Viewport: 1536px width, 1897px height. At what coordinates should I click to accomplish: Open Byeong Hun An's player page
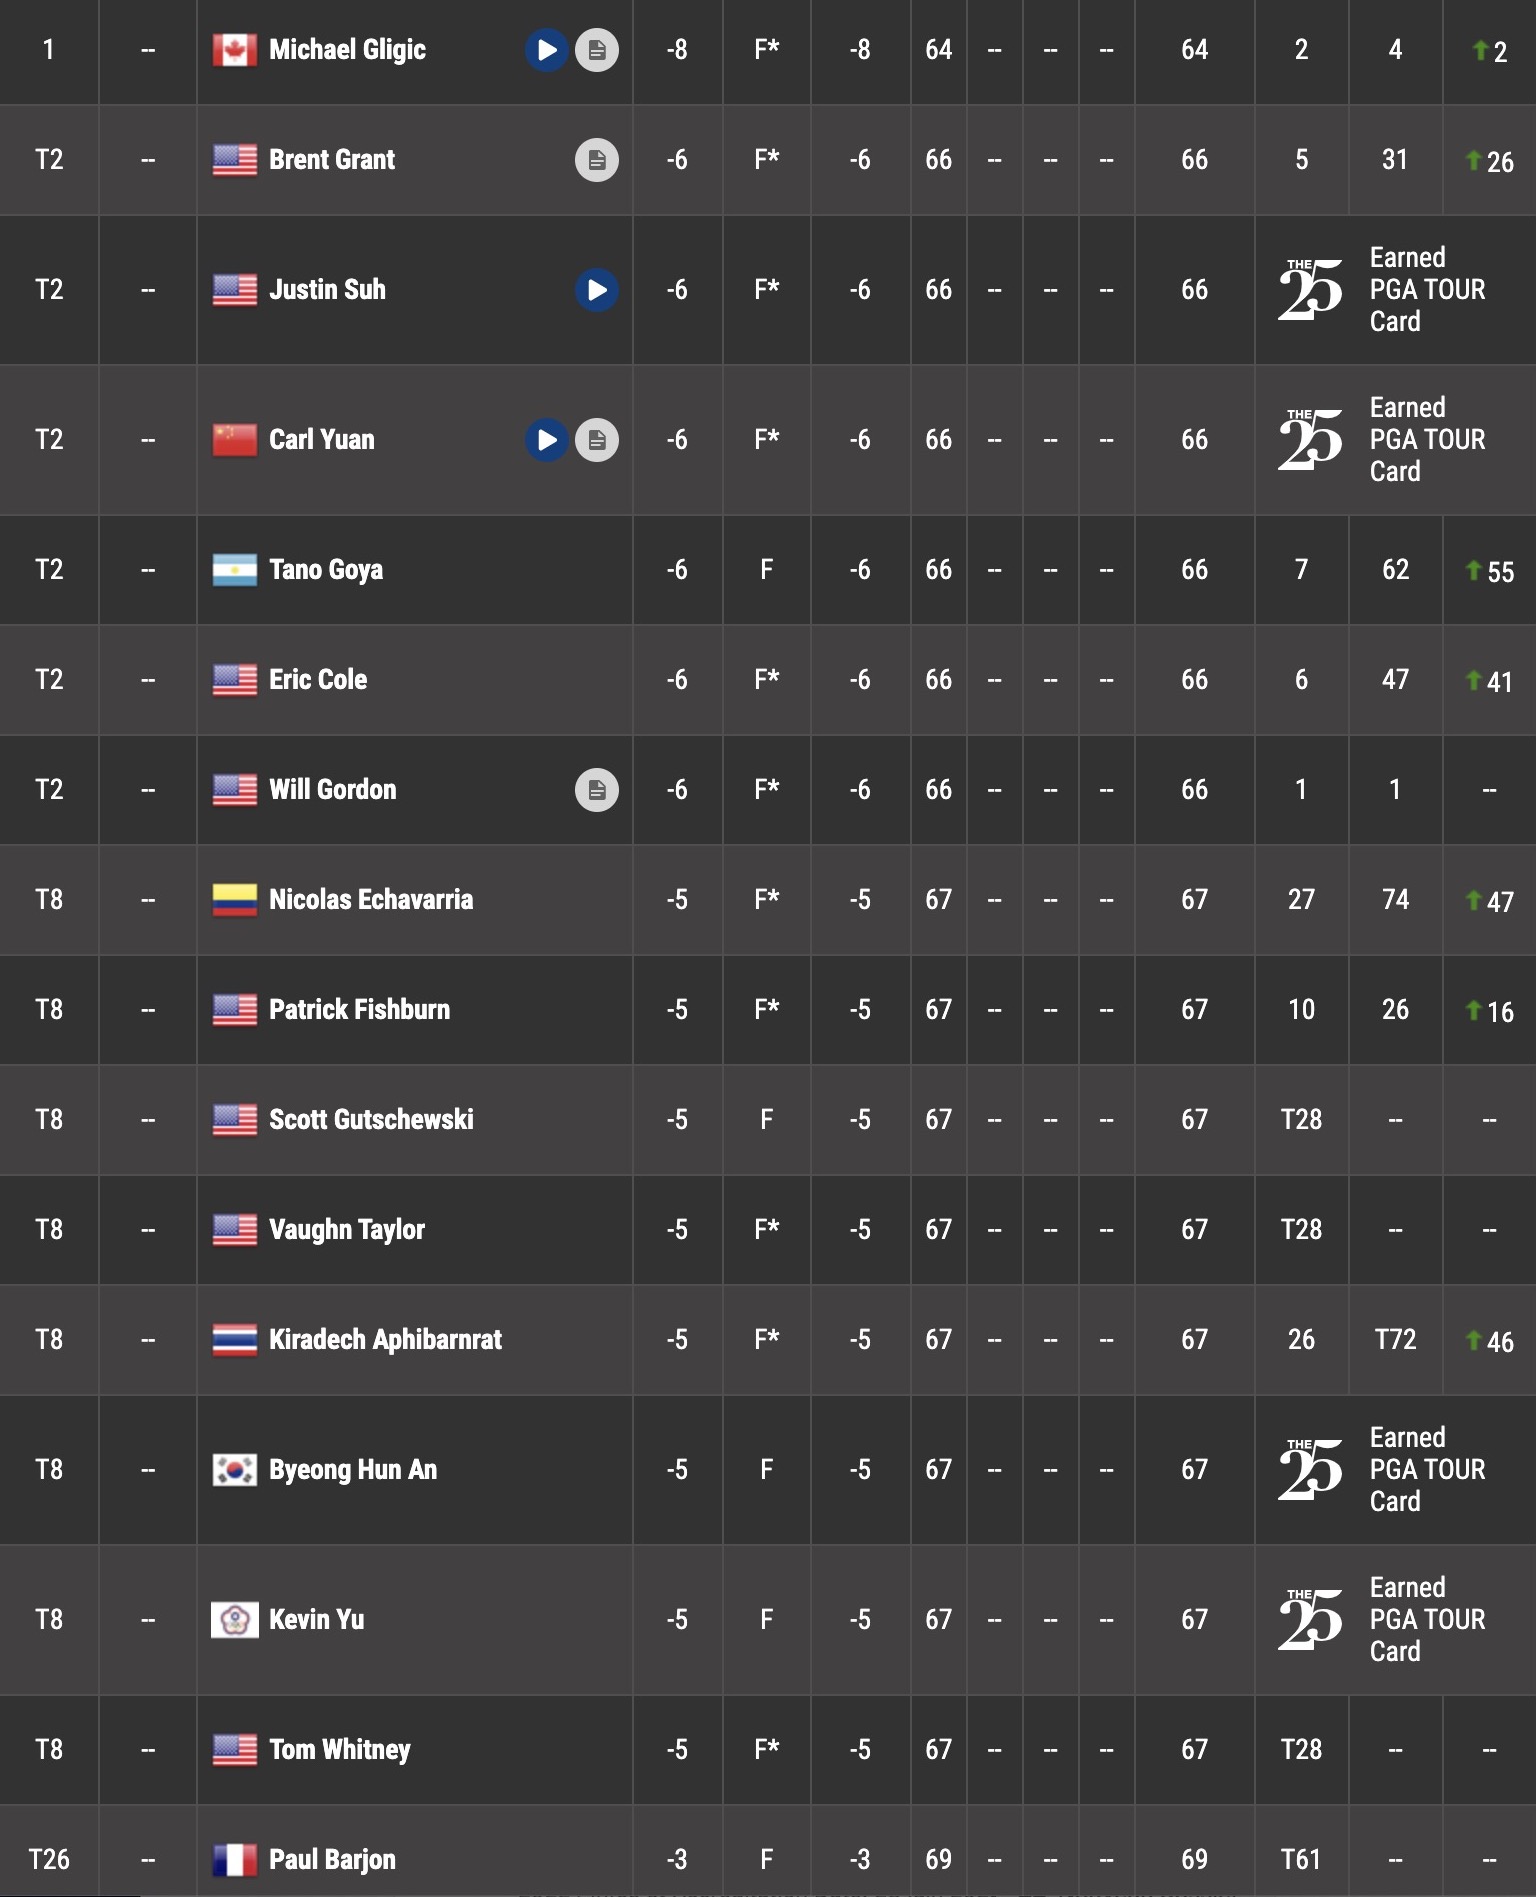click(x=353, y=1470)
